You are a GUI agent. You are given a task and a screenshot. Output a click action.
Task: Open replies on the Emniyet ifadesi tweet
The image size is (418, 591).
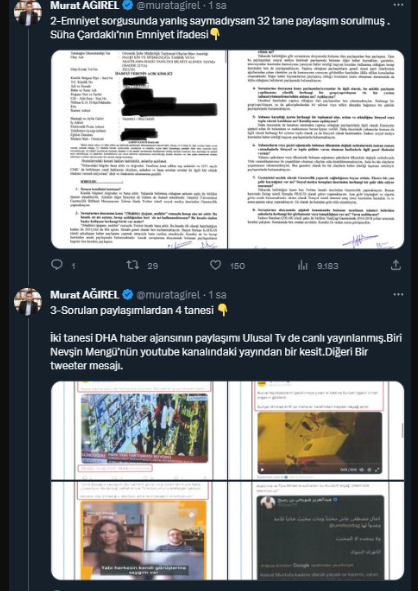[63, 265]
